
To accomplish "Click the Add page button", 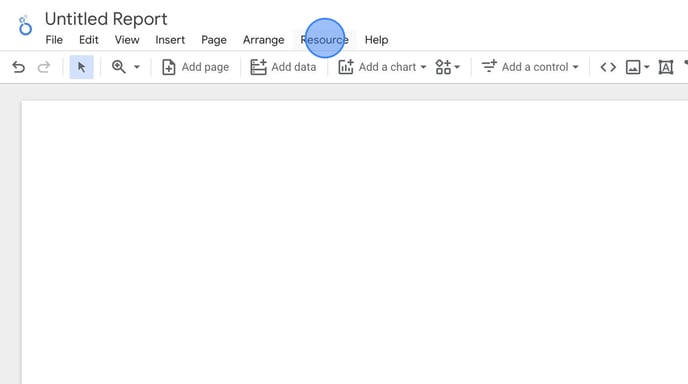I will pyautogui.click(x=195, y=67).
